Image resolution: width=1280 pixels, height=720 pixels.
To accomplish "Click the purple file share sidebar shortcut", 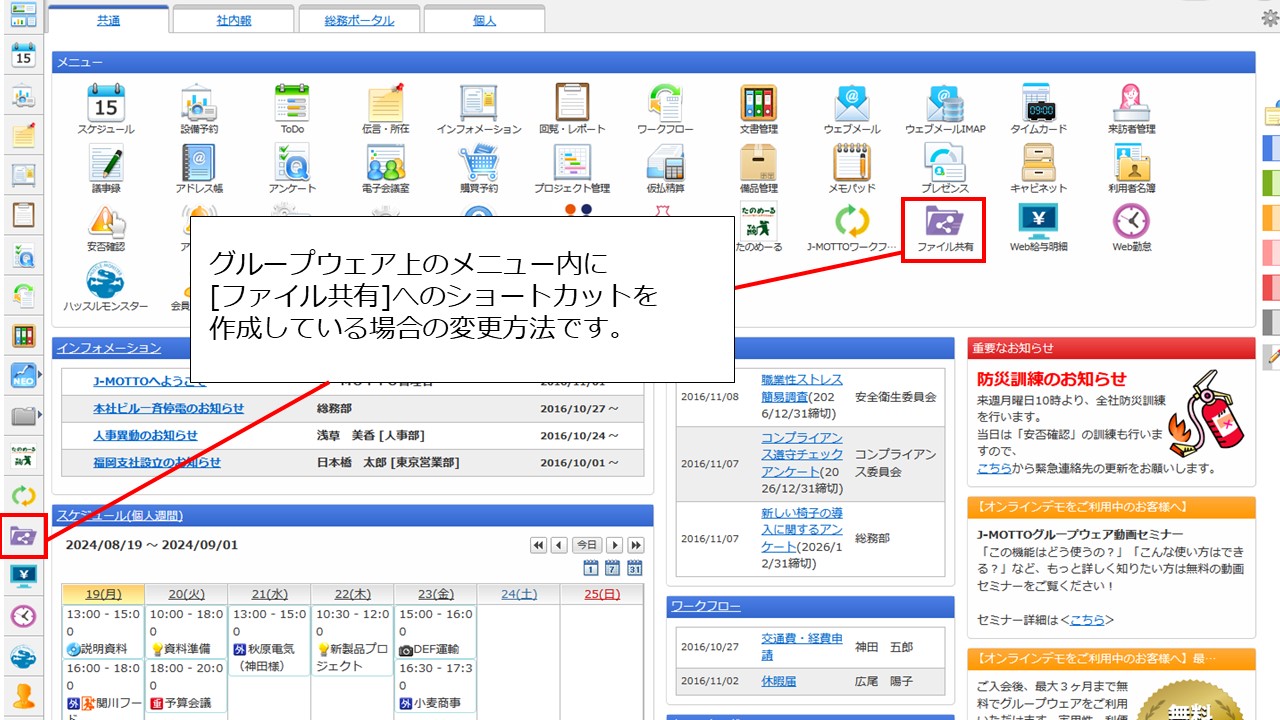I will pyautogui.click(x=23, y=536).
